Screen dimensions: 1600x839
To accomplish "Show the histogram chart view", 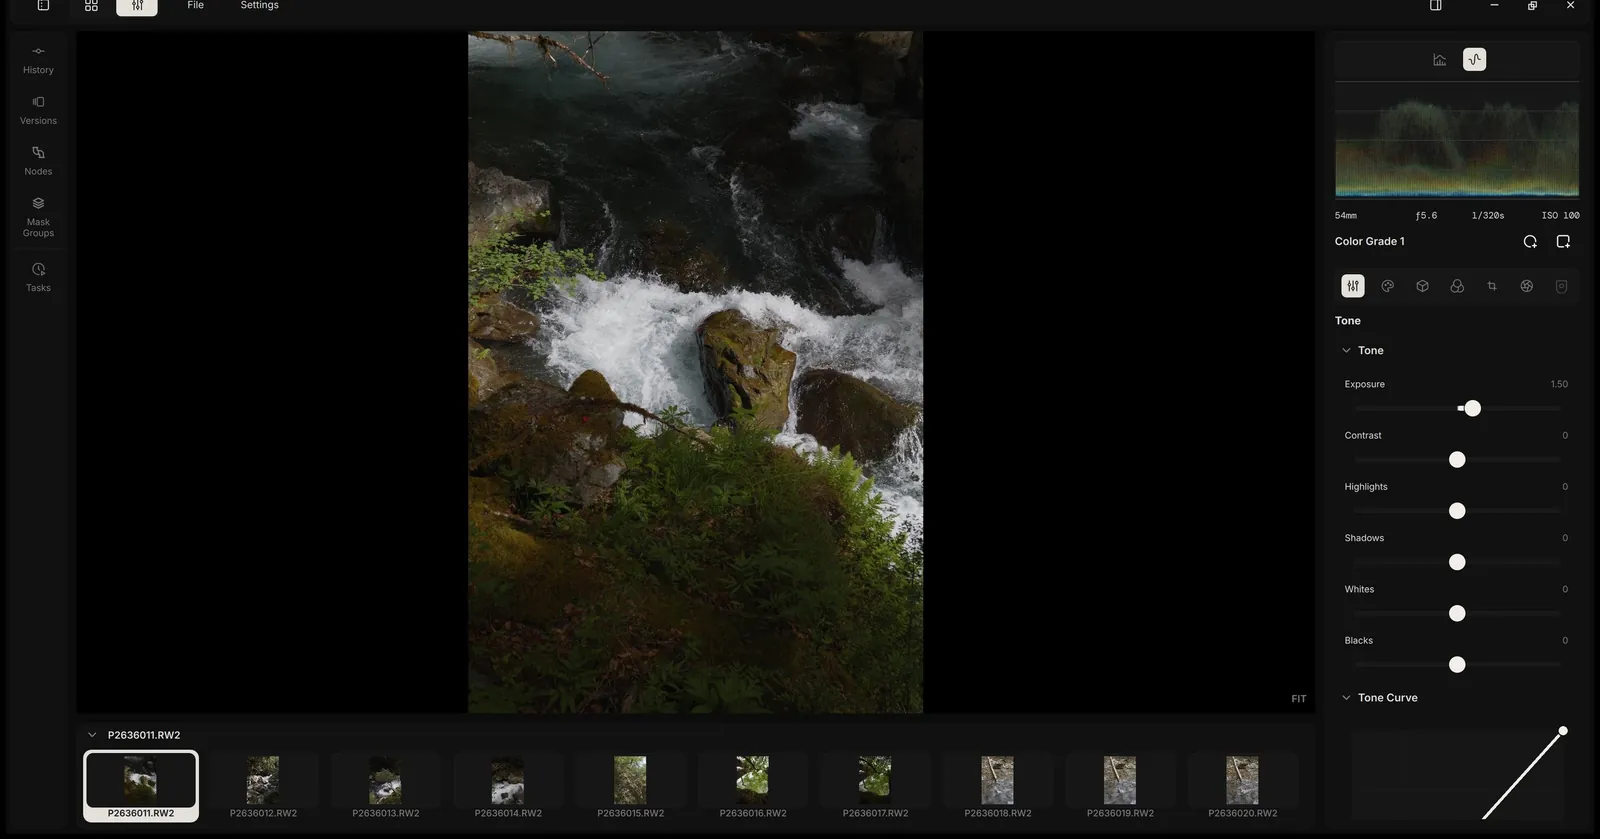I will pyautogui.click(x=1439, y=60).
